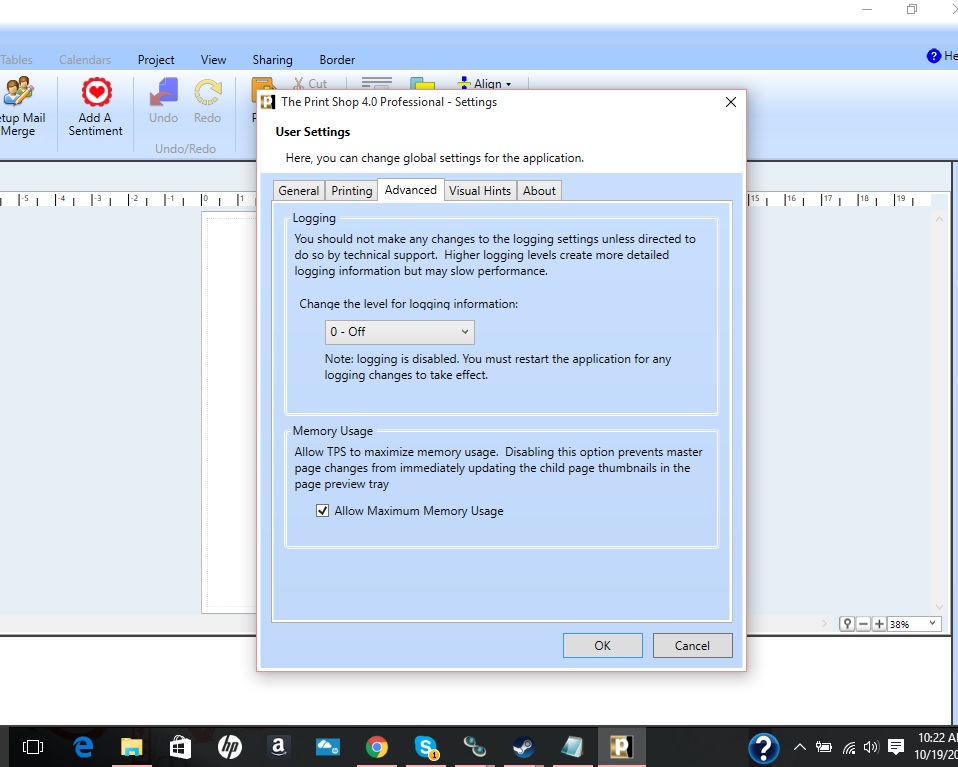This screenshot has width=958, height=767.
Task: Click the zoom in plus button
Action: pos(879,624)
